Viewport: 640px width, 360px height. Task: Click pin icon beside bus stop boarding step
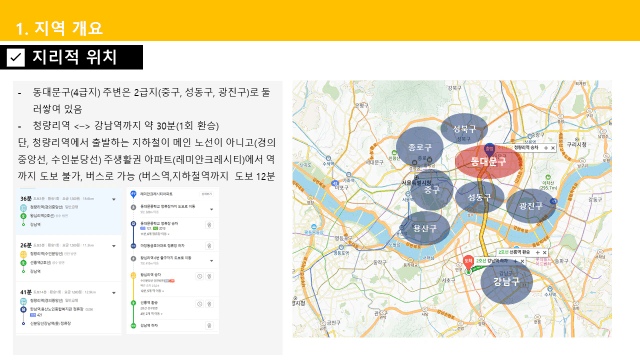(x=209, y=224)
